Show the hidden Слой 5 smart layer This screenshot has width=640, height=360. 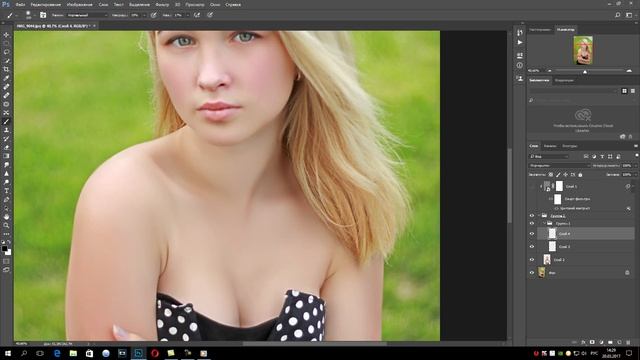(x=532, y=186)
